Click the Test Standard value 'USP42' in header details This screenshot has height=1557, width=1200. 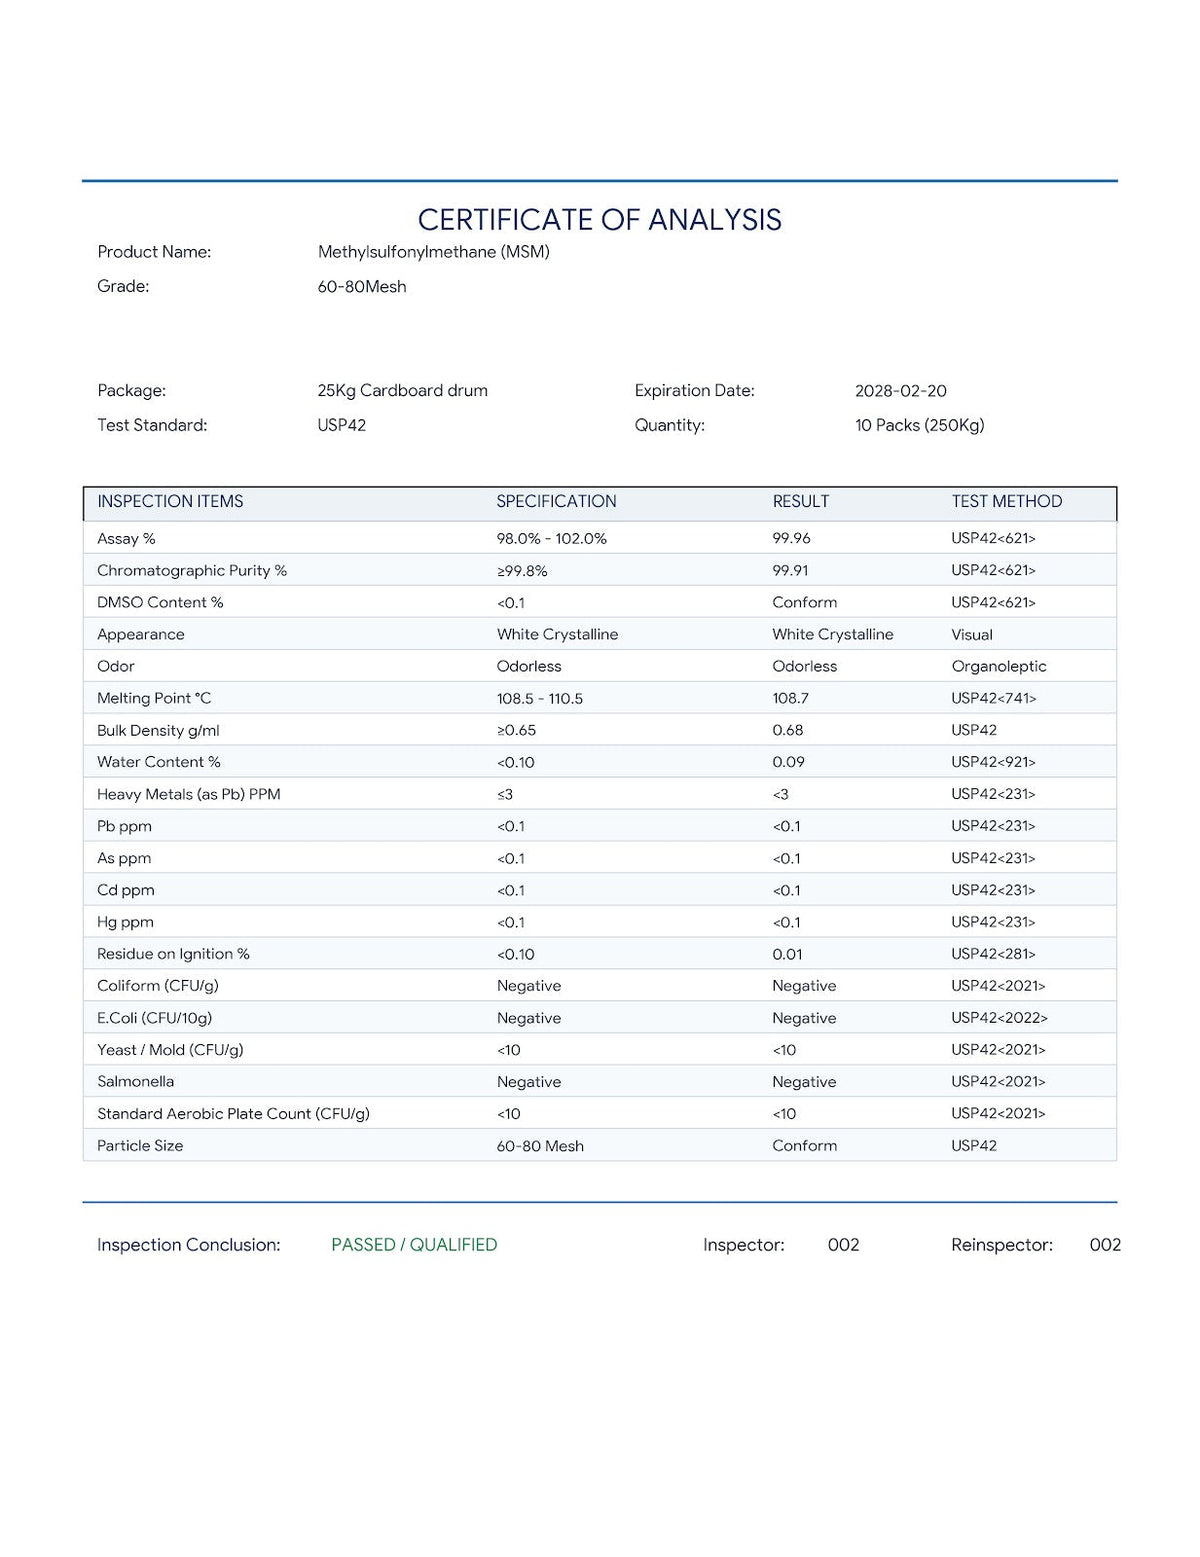coord(342,425)
